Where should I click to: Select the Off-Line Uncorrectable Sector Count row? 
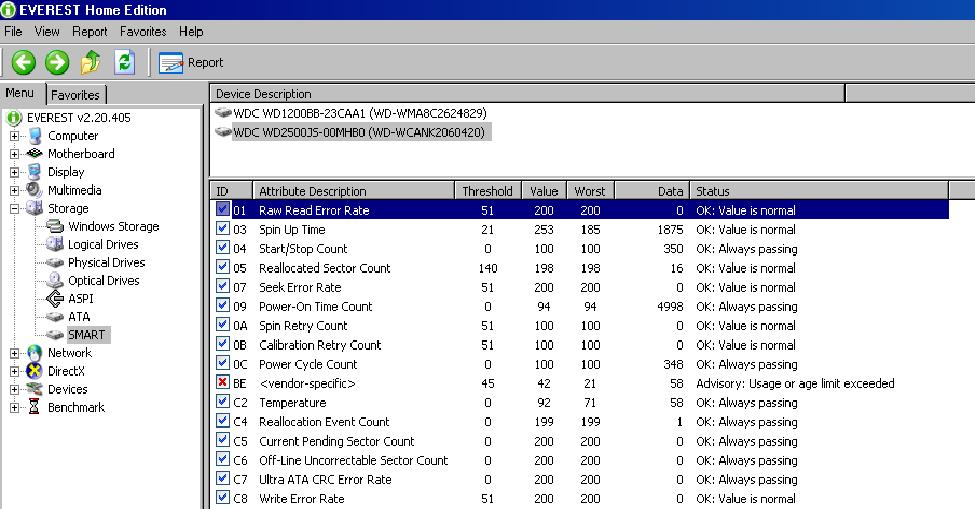coord(580,461)
